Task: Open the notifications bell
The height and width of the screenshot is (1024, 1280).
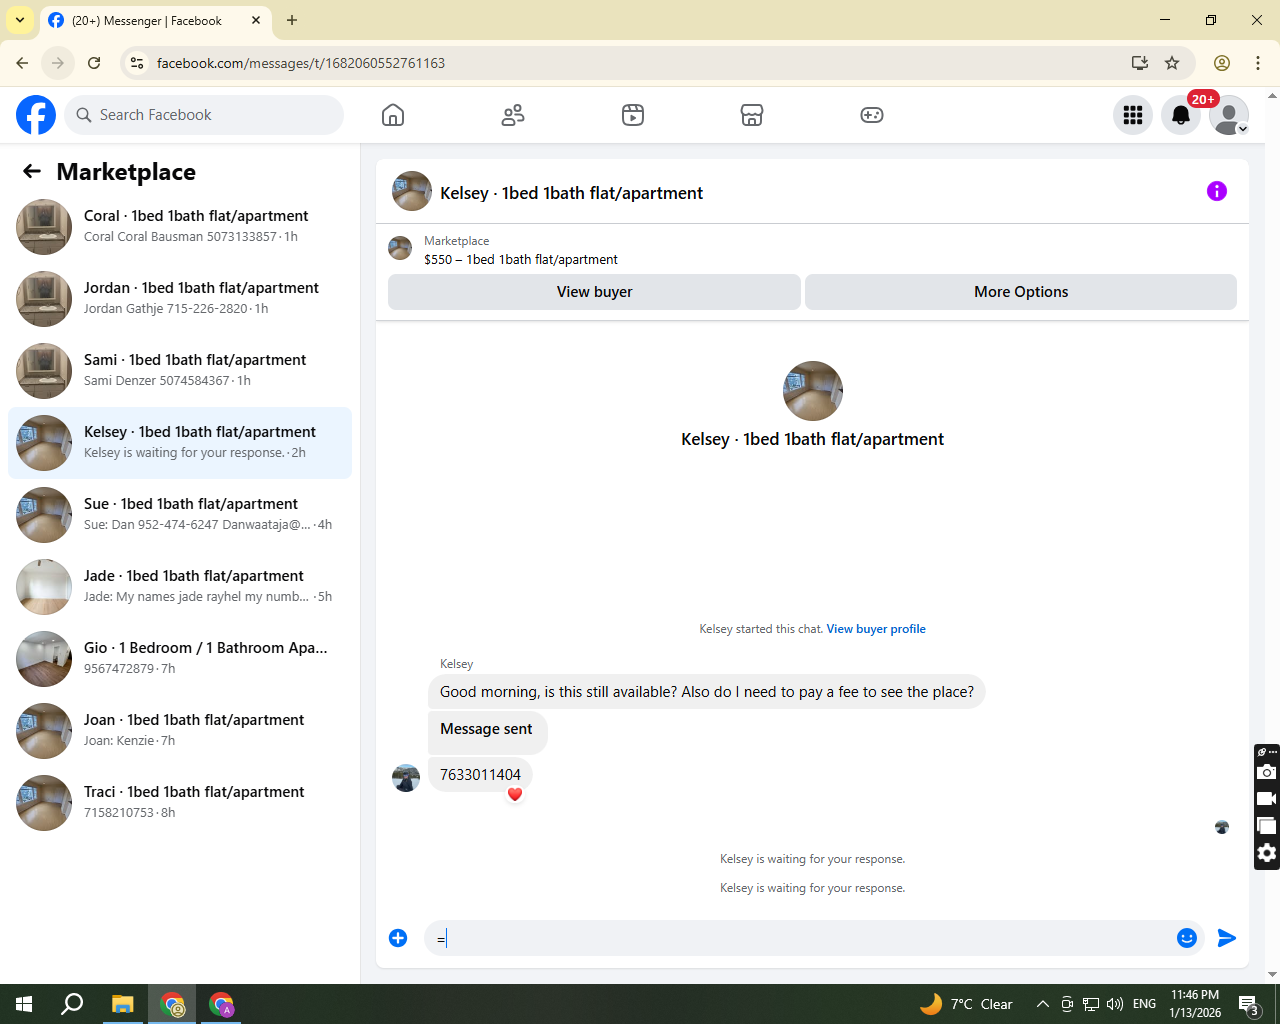Action: (1181, 115)
